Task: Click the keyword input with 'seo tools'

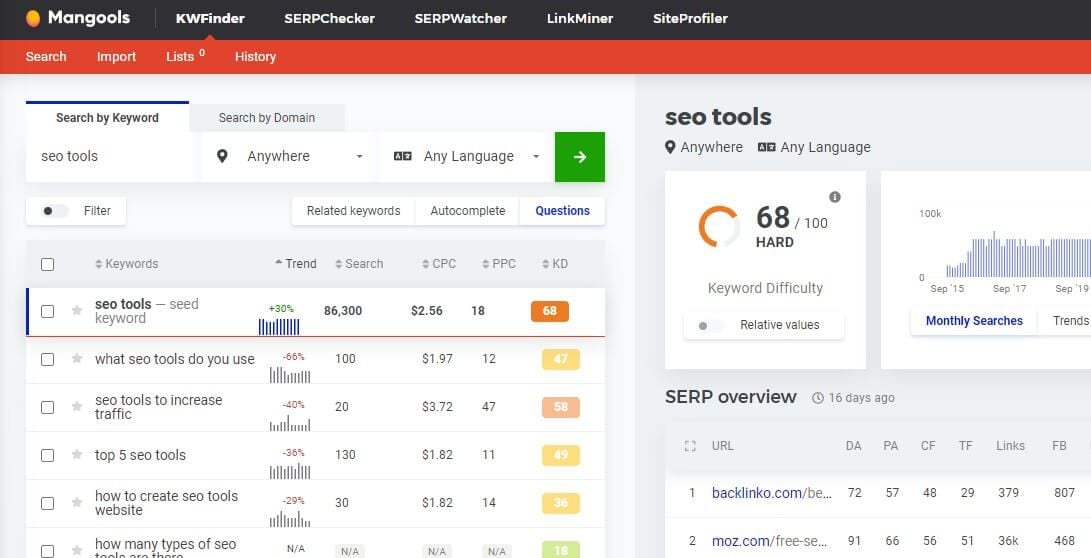Action: pyautogui.click(x=111, y=157)
